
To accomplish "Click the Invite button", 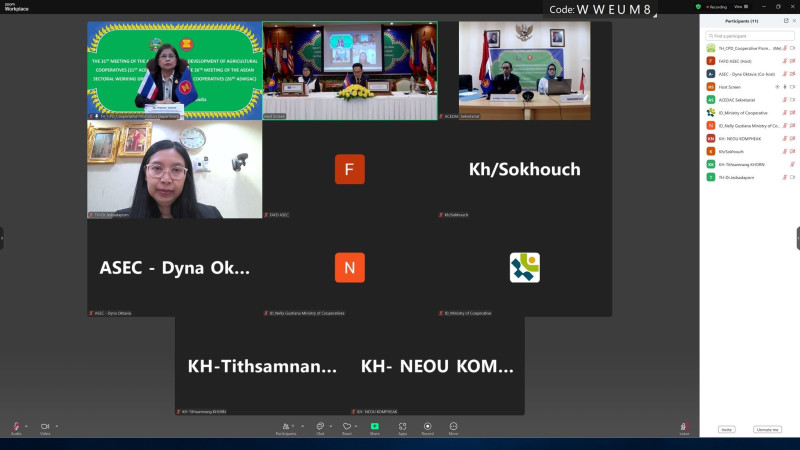I will coord(727,430).
